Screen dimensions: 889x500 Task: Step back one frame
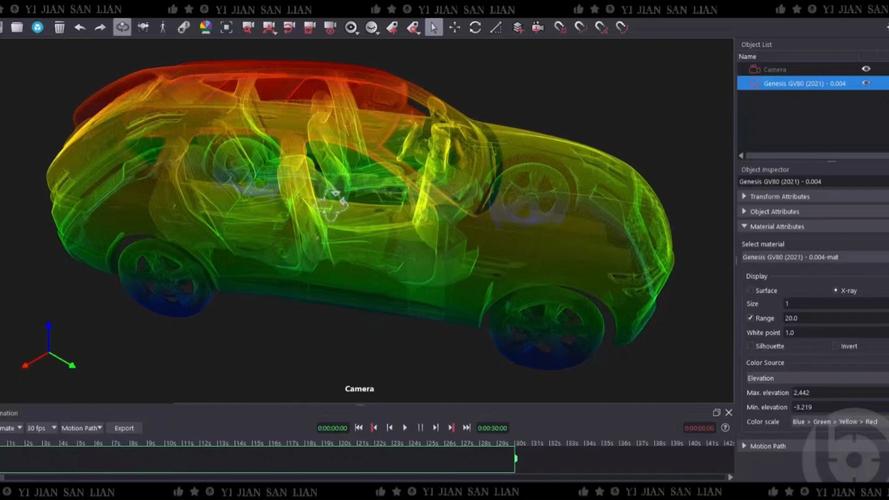(390, 427)
